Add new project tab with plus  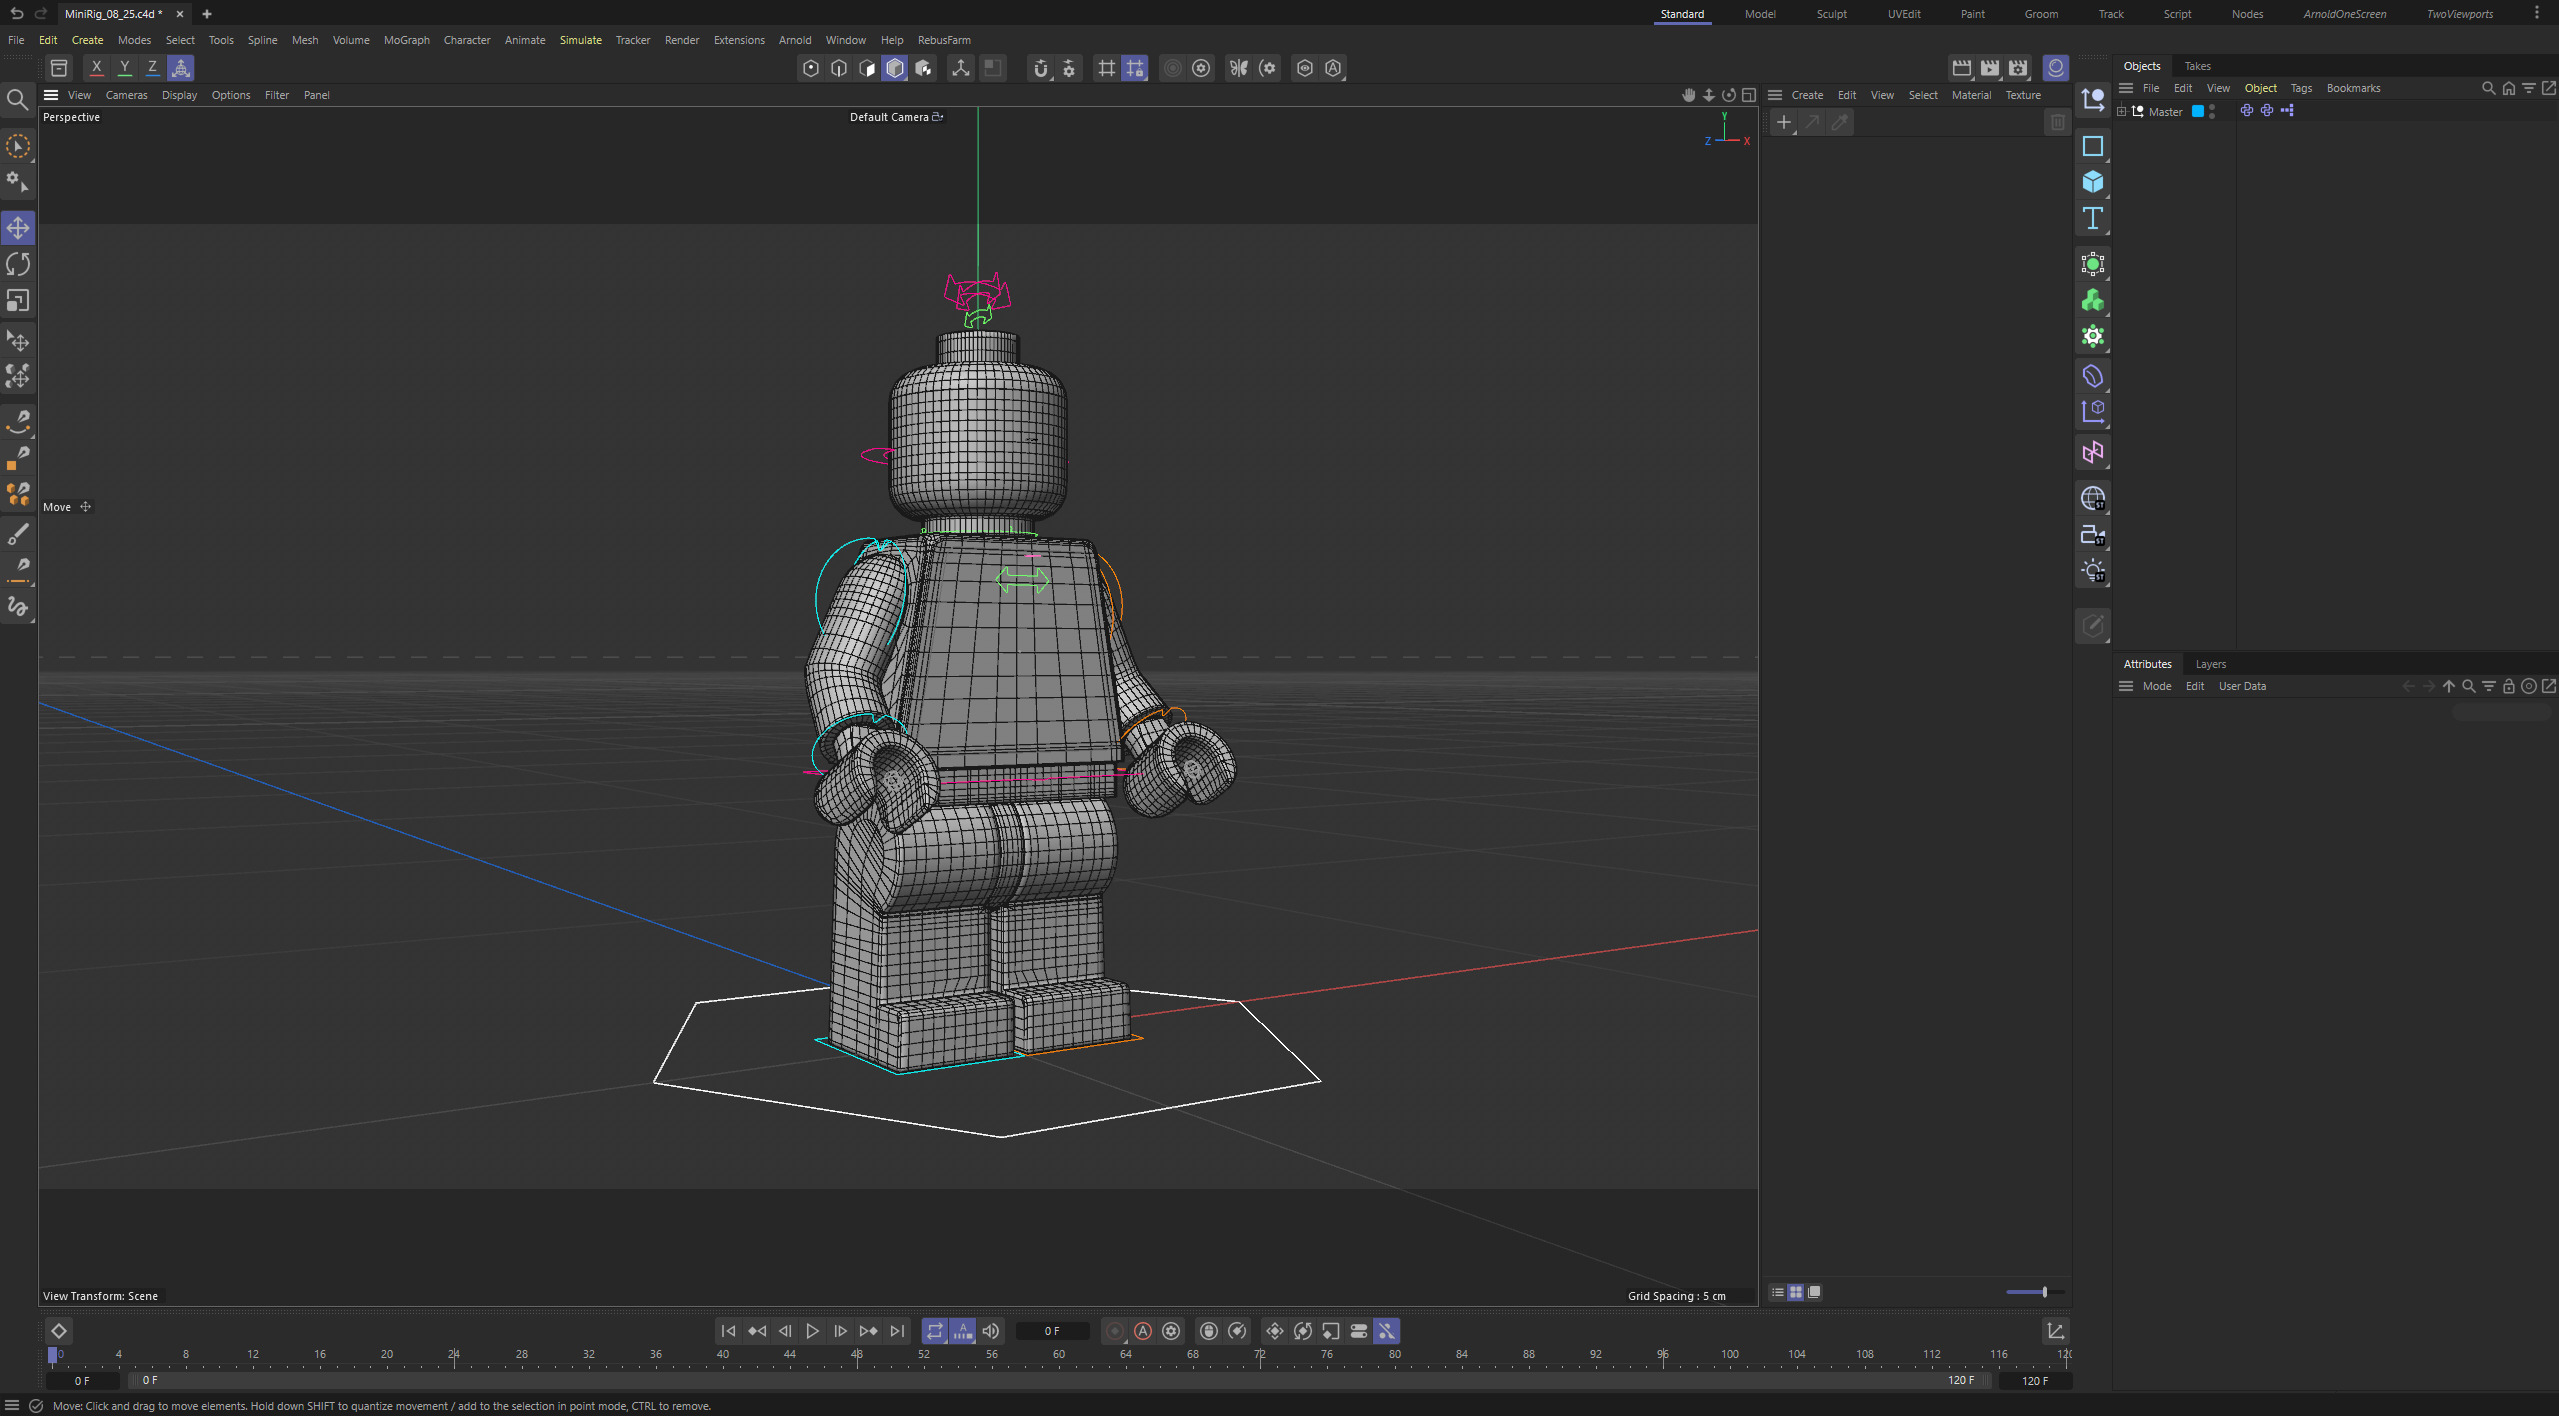coord(207,14)
